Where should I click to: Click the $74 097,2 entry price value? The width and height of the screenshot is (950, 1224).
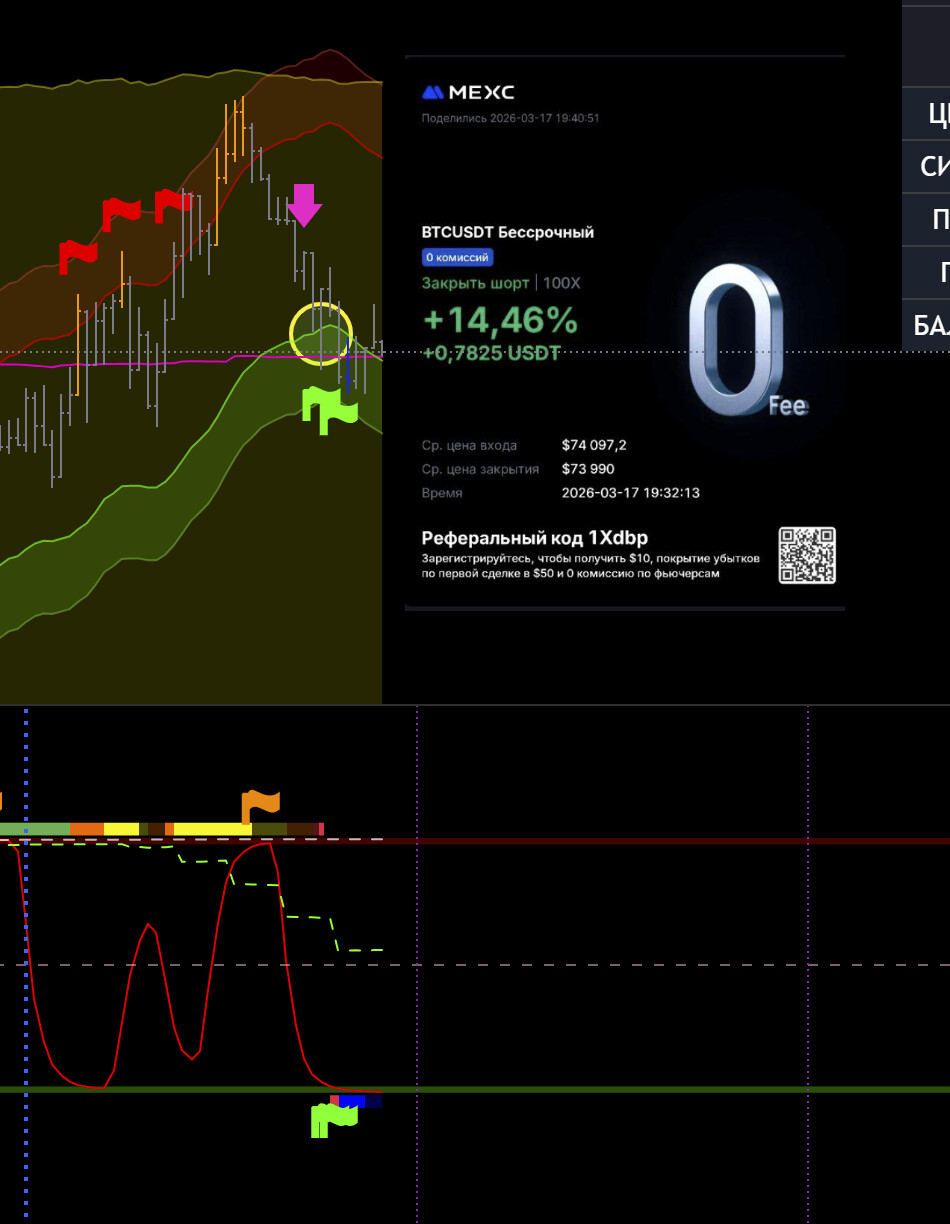(x=594, y=445)
